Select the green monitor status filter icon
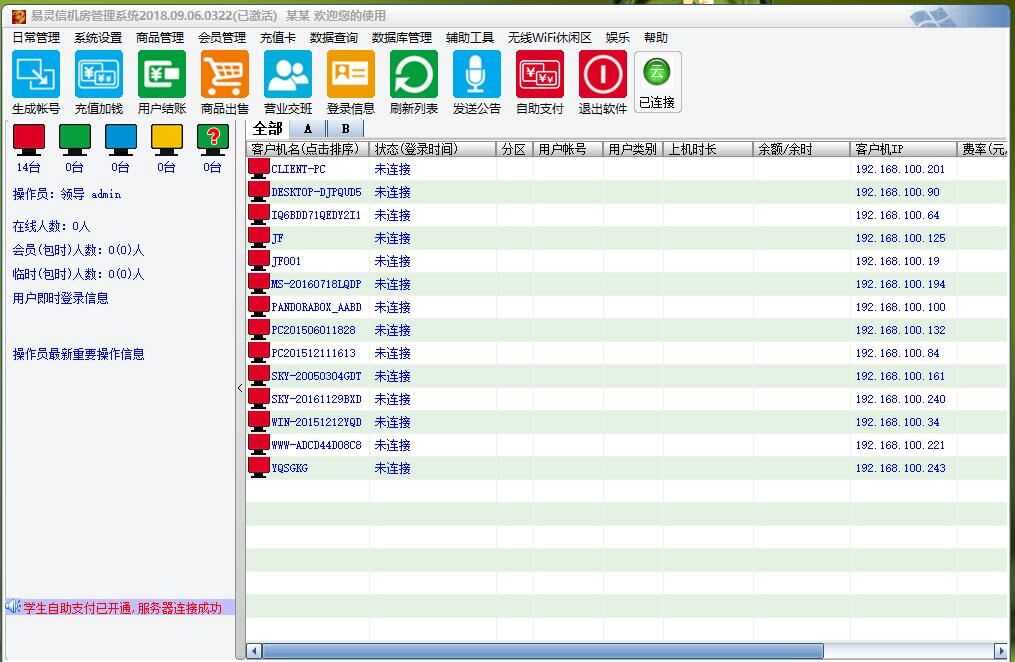Screen dimensions: 1015x662 (x=75, y=140)
